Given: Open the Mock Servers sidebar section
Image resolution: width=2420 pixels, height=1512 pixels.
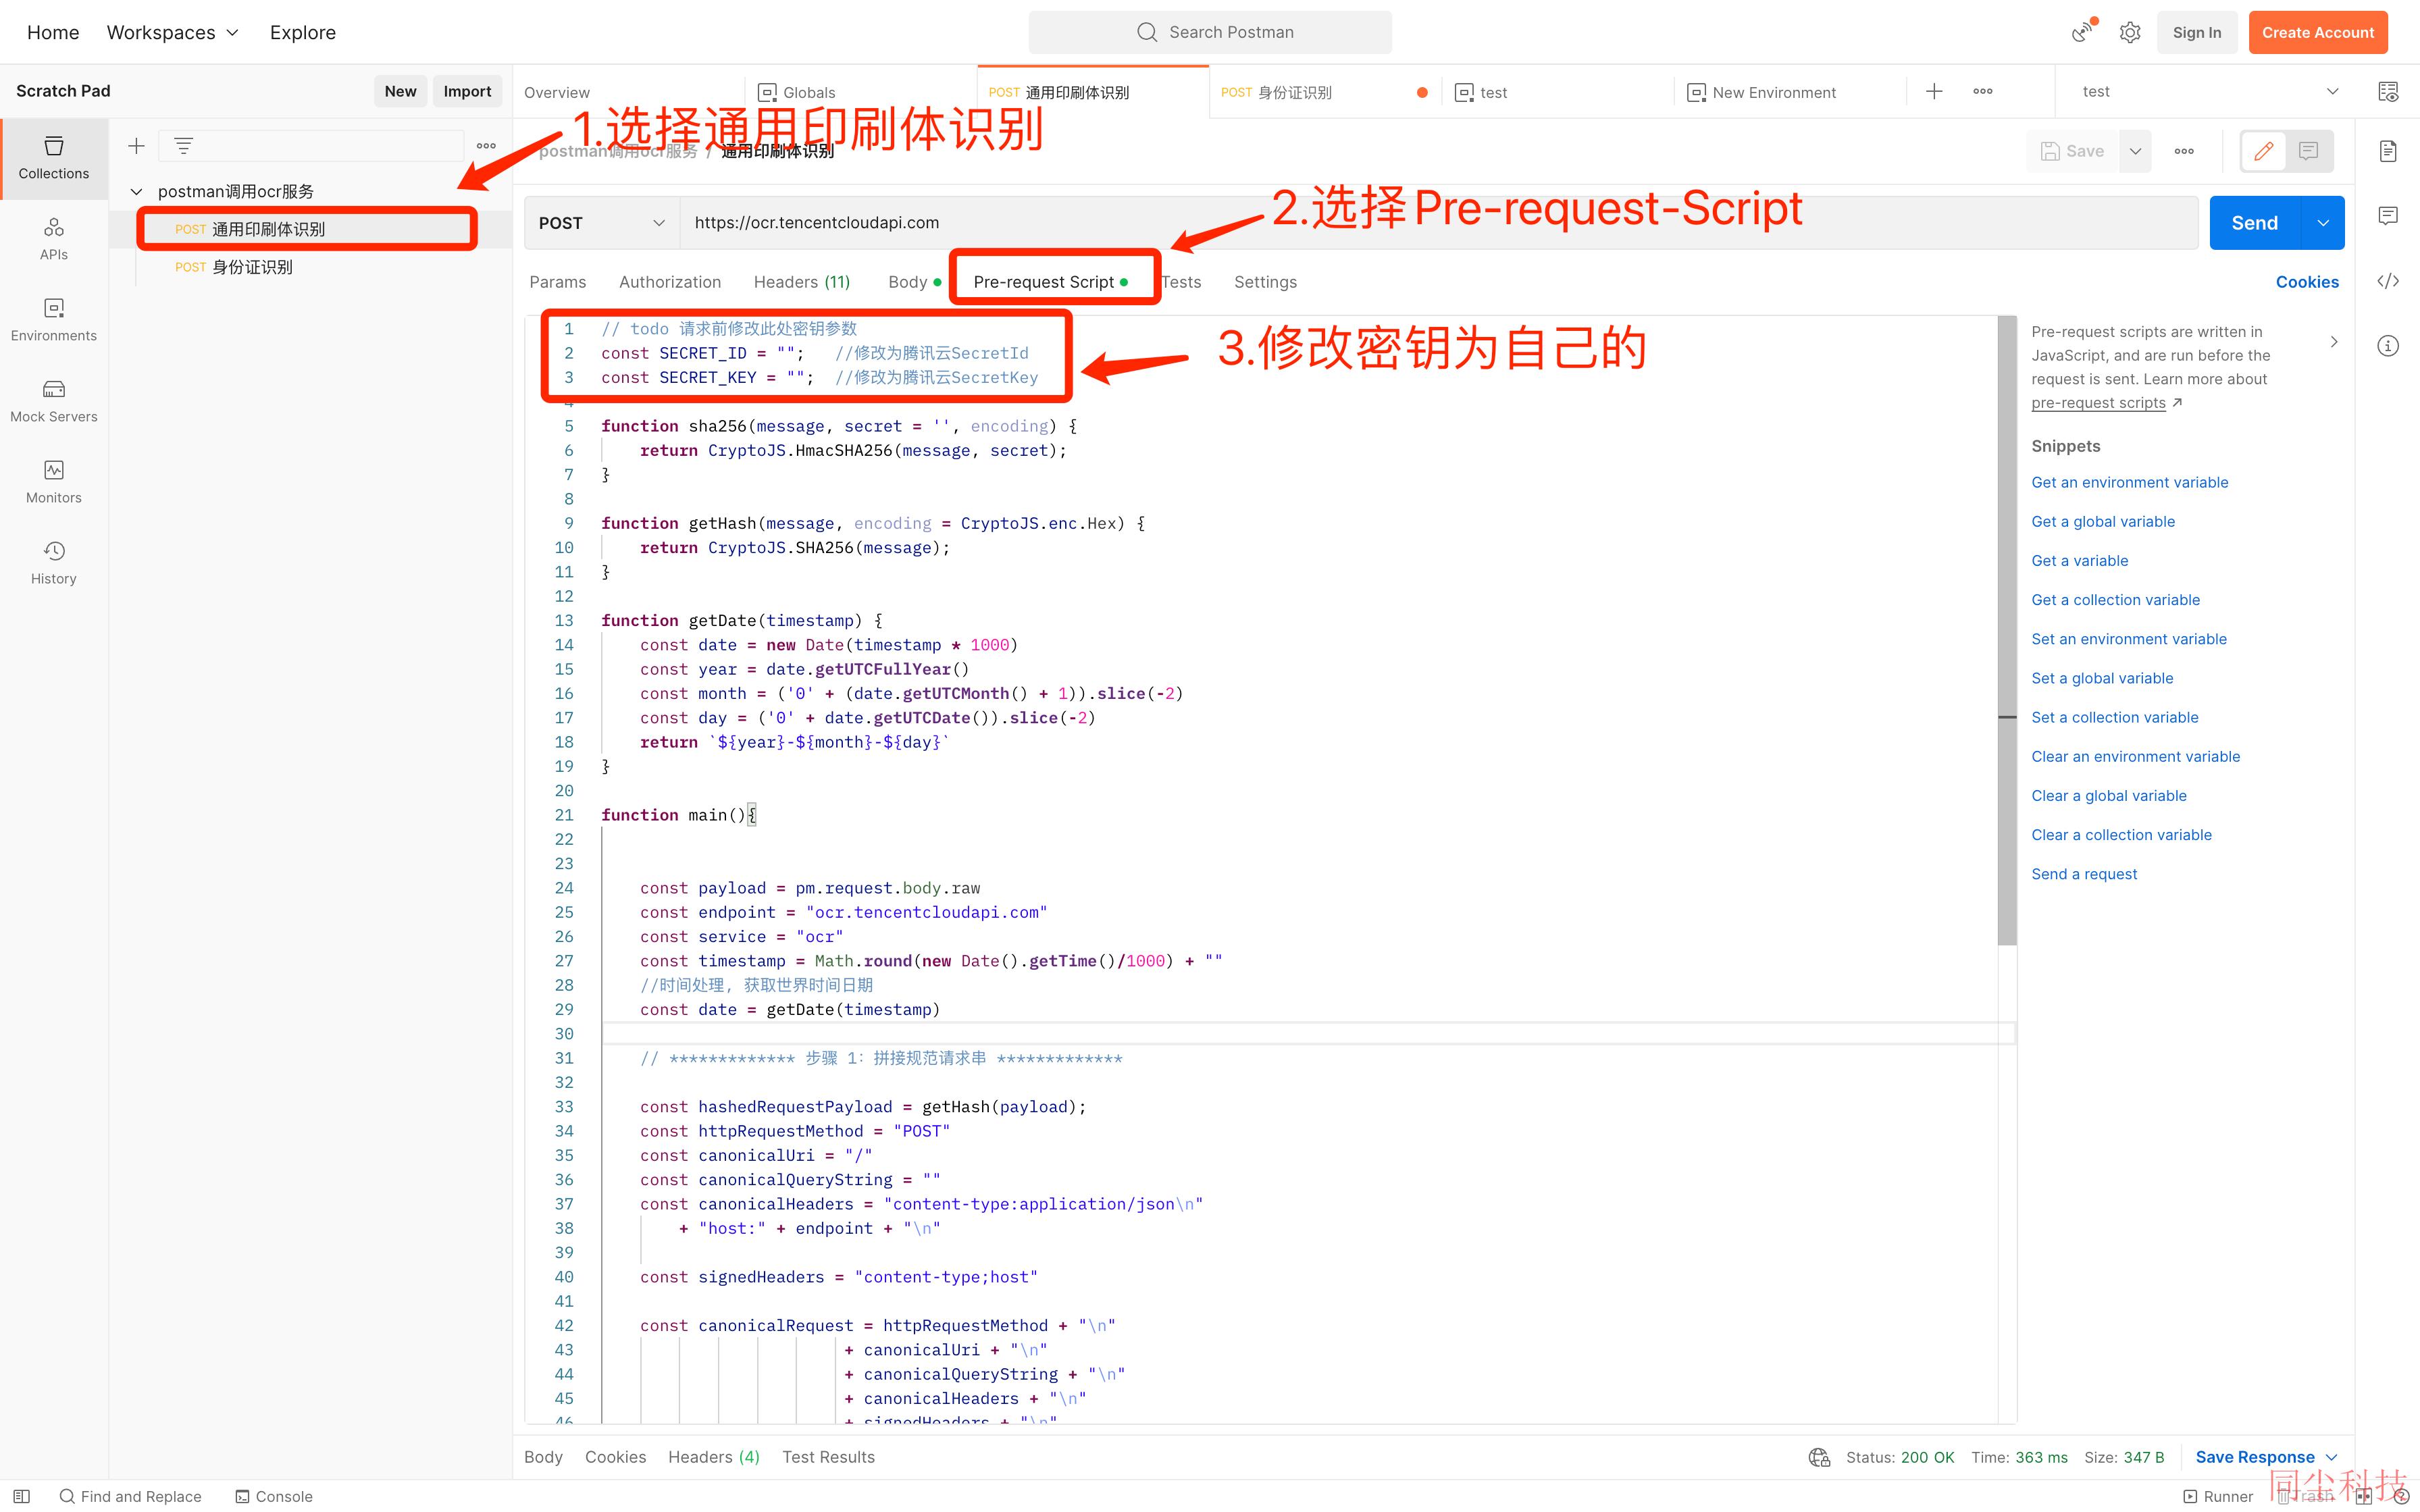Looking at the screenshot, I should click(x=54, y=401).
